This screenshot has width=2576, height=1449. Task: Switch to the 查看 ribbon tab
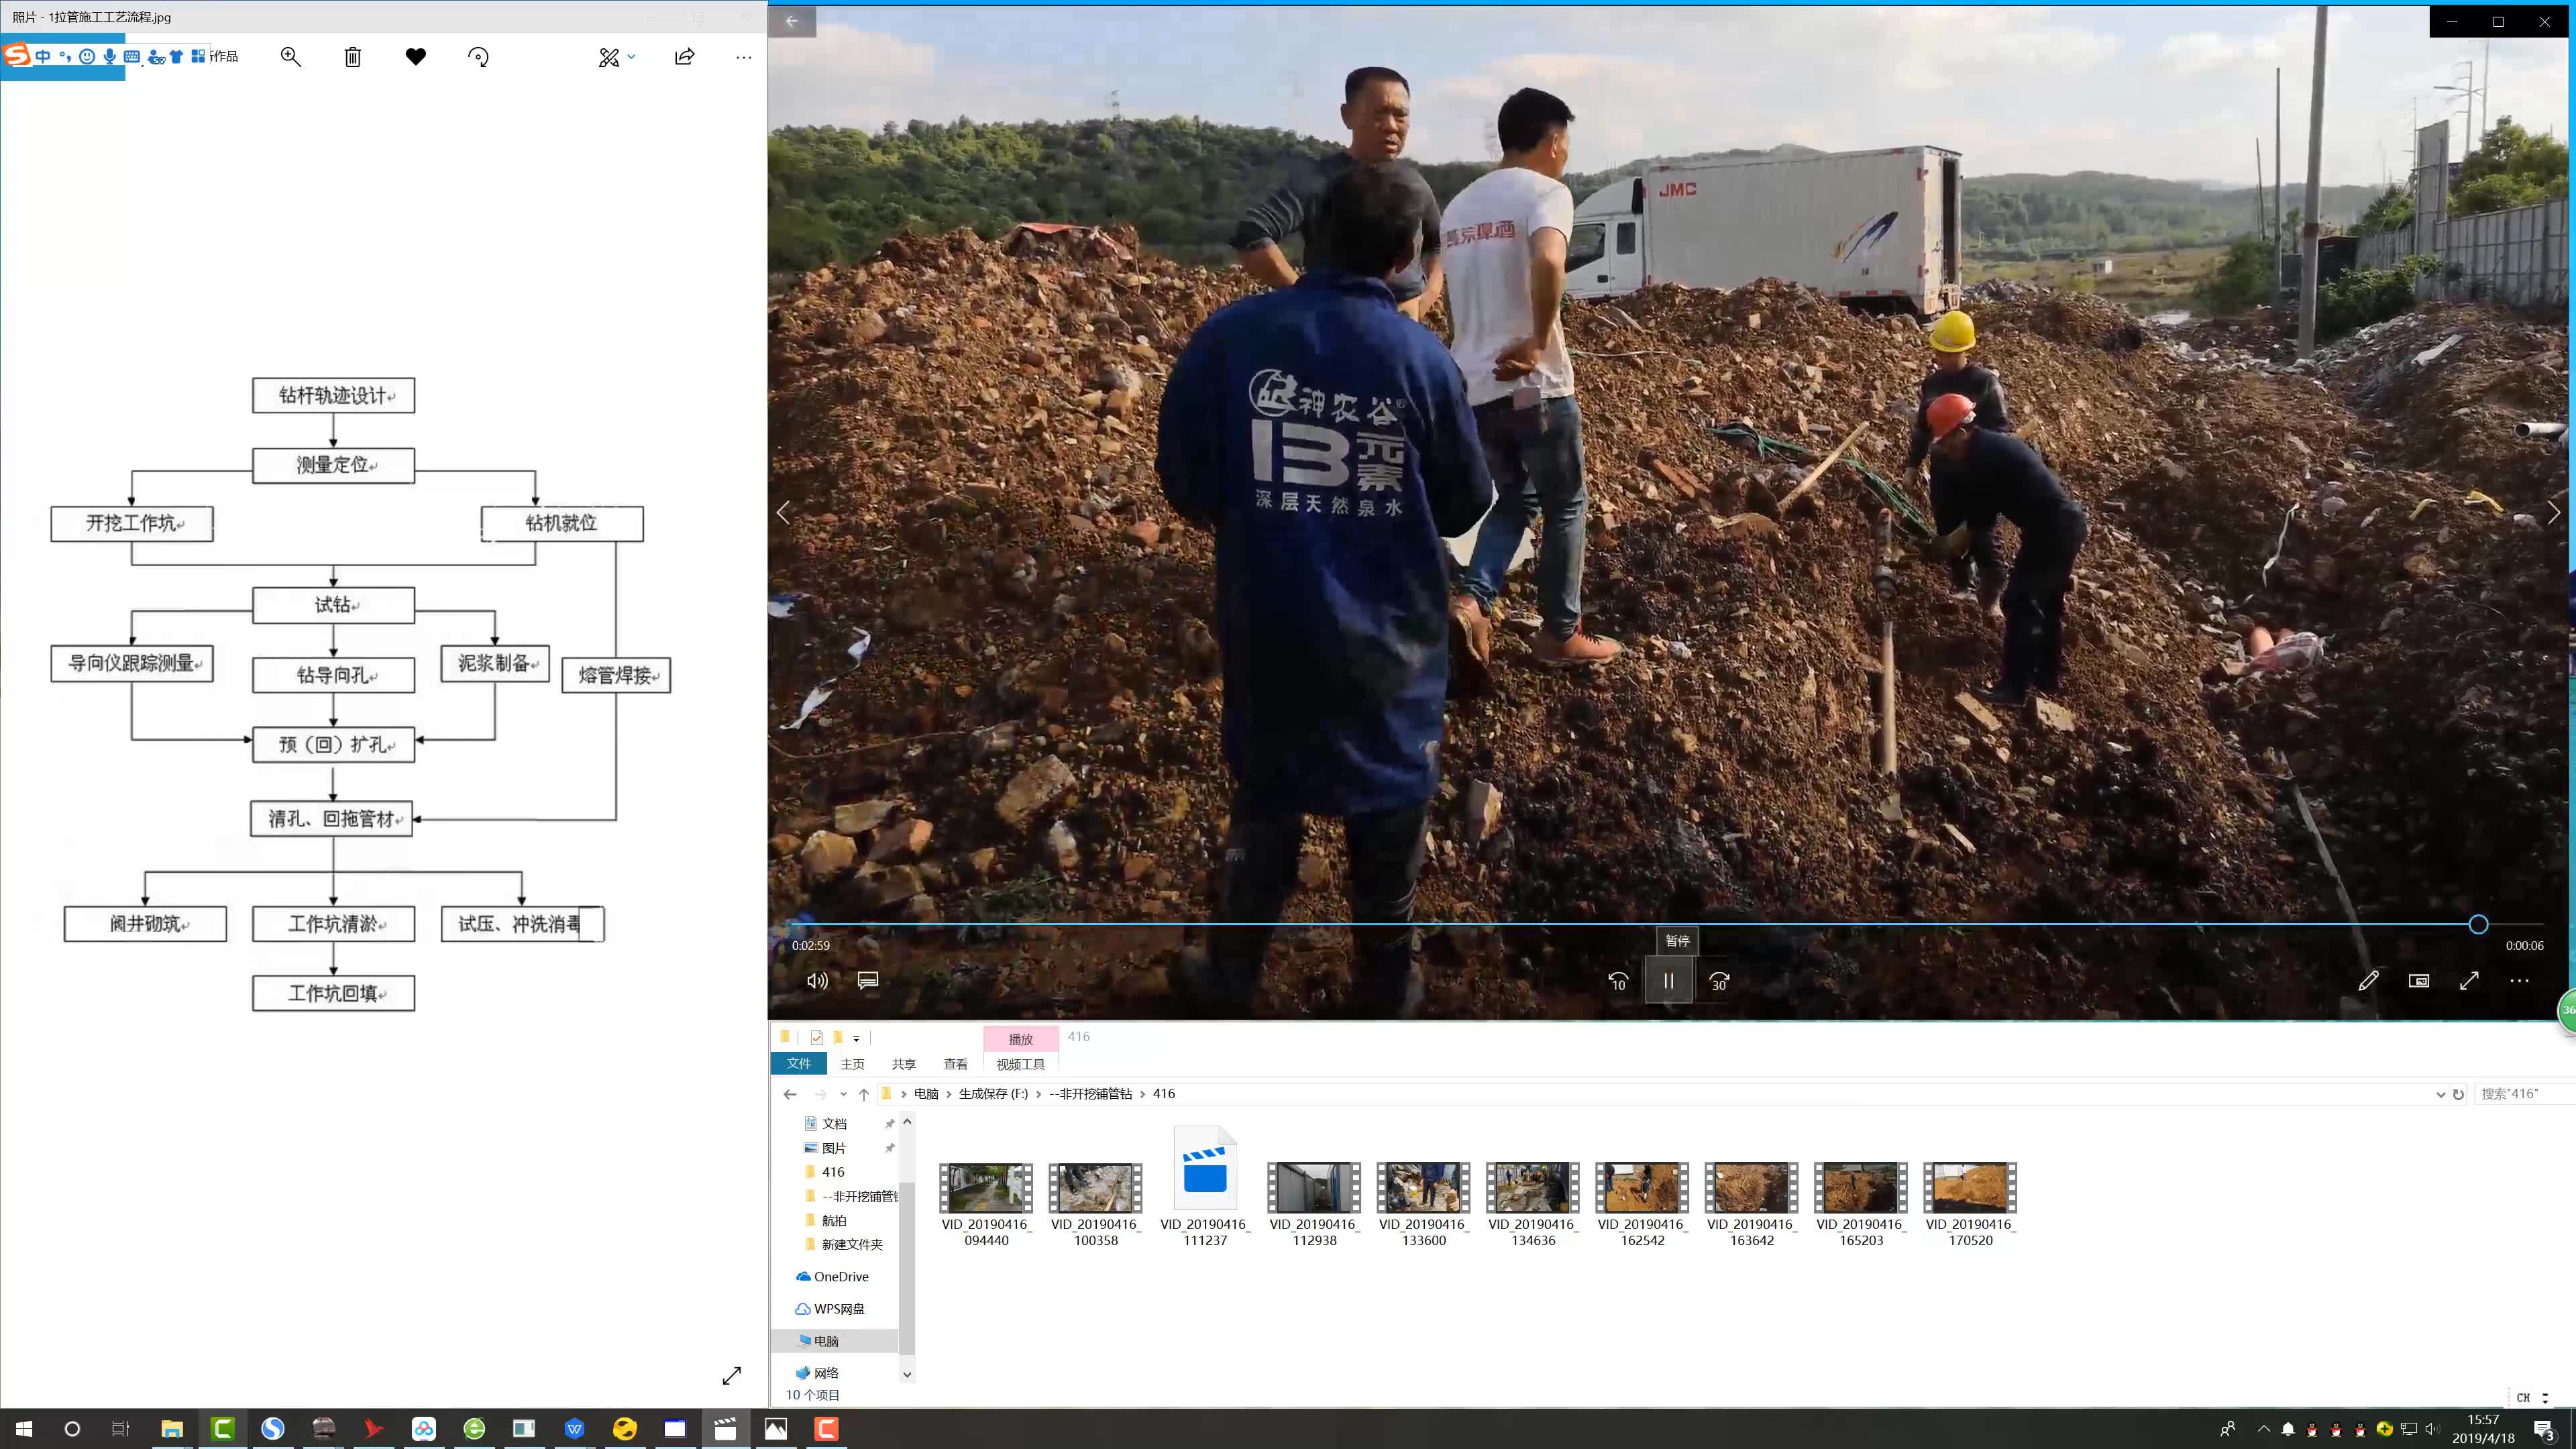(x=955, y=1064)
